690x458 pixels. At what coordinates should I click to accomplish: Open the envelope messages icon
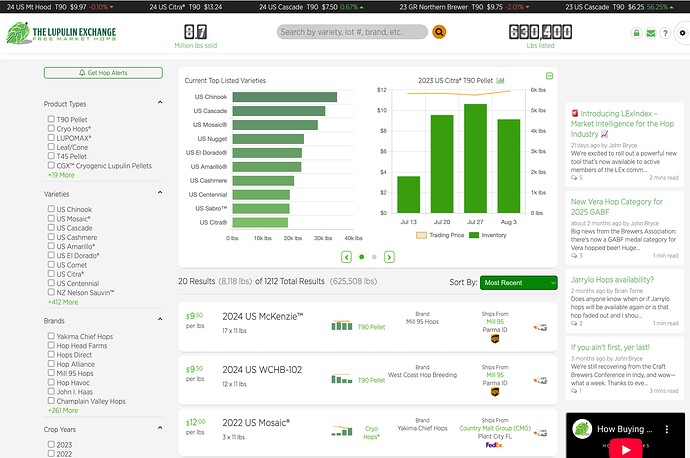[x=651, y=33]
